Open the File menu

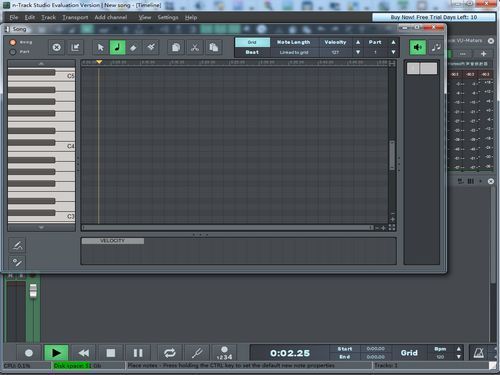(14, 17)
